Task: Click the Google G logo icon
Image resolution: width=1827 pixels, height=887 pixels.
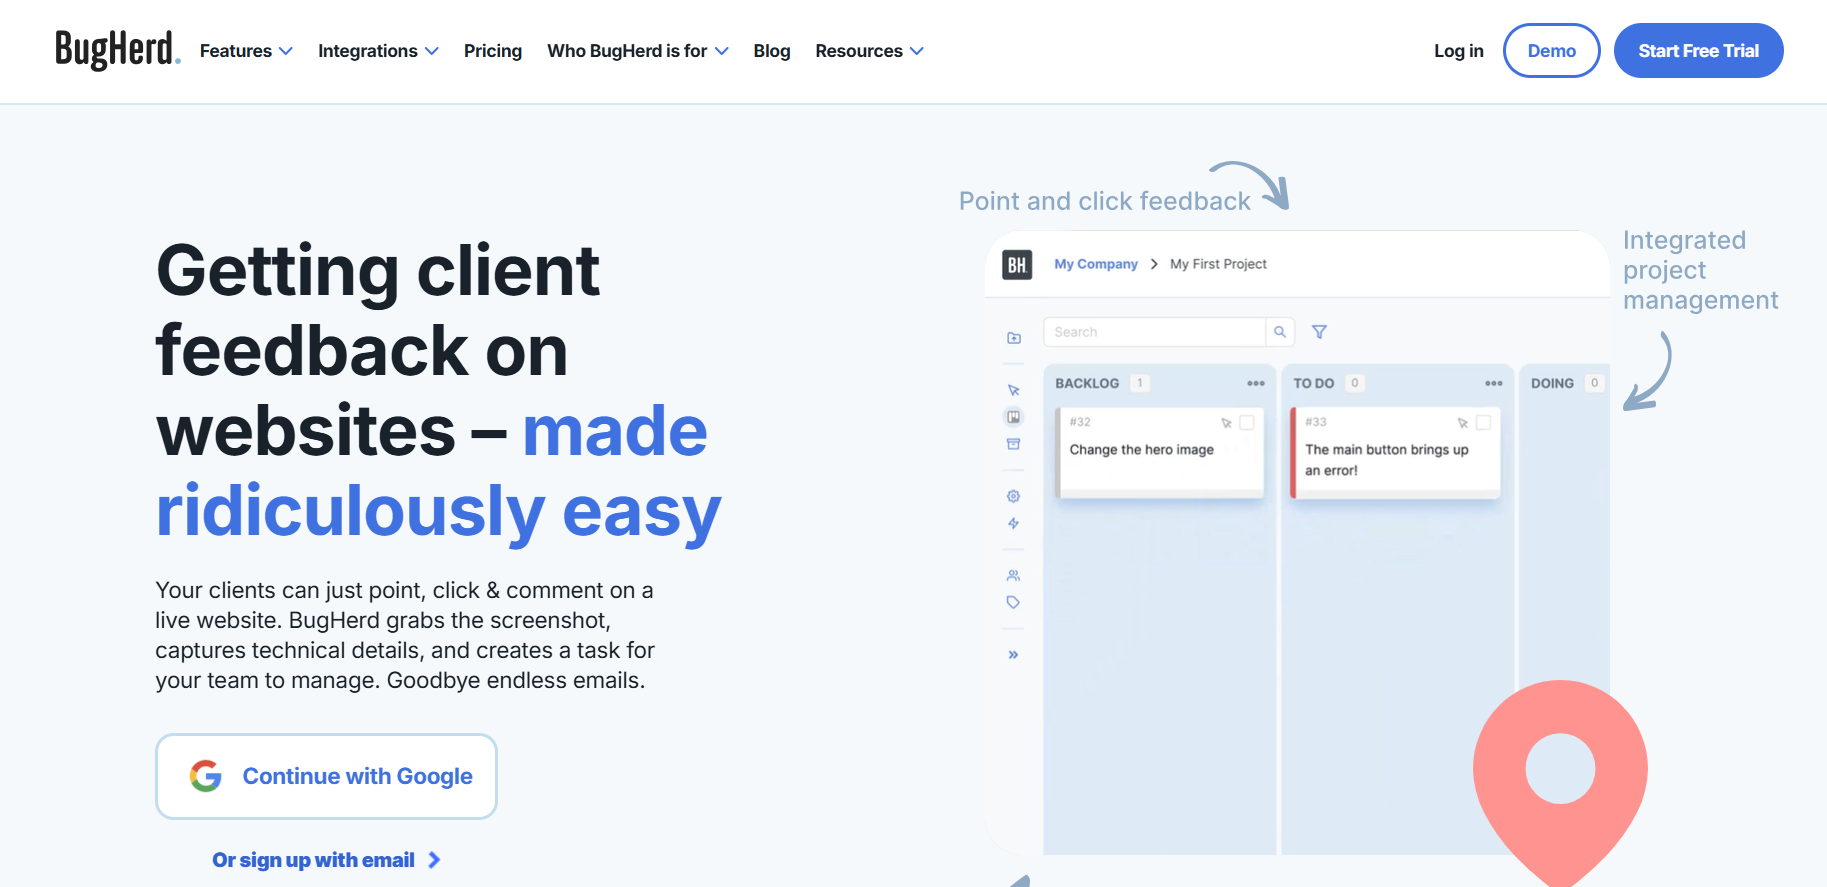Action: tap(206, 776)
